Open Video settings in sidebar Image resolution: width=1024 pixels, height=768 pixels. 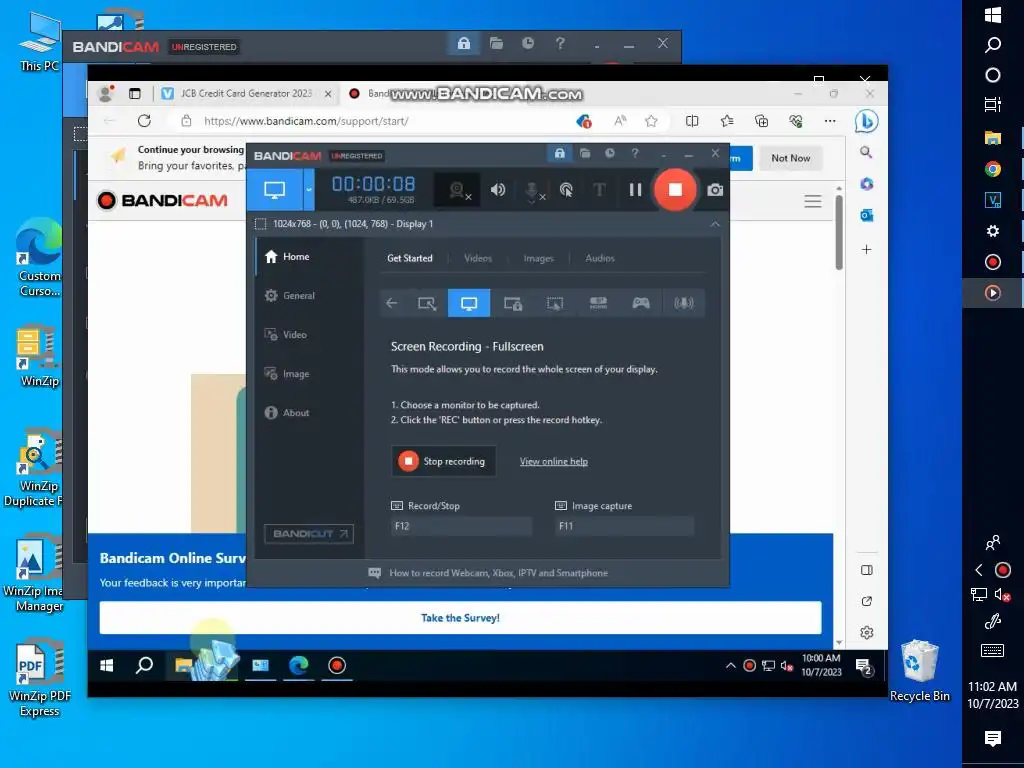tap(286, 334)
